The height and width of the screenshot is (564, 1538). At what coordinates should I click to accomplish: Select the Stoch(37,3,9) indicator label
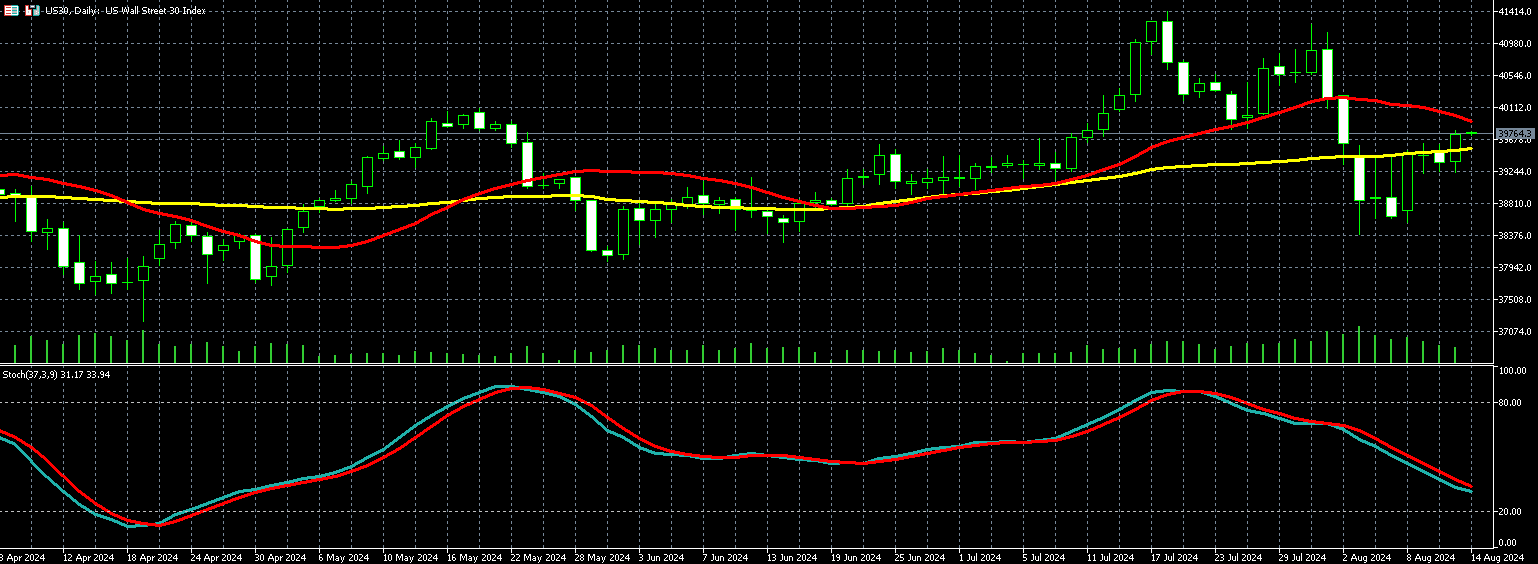click(56, 374)
